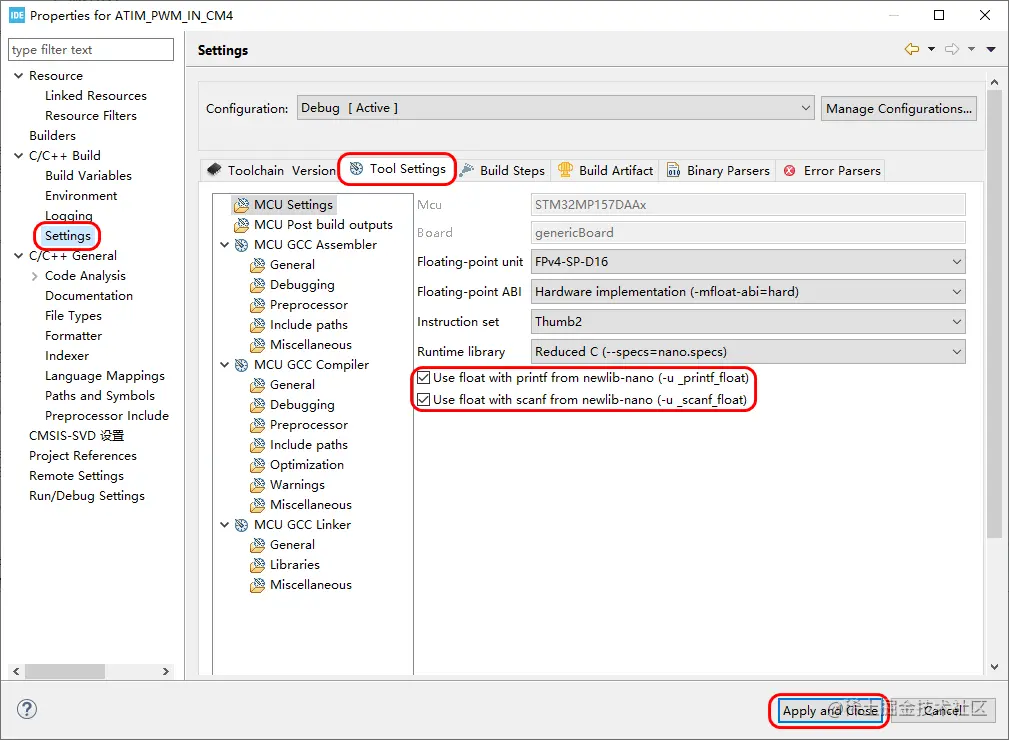Click the settings pane scroll down arrow
1009x740 pixels.
point(994,667)
